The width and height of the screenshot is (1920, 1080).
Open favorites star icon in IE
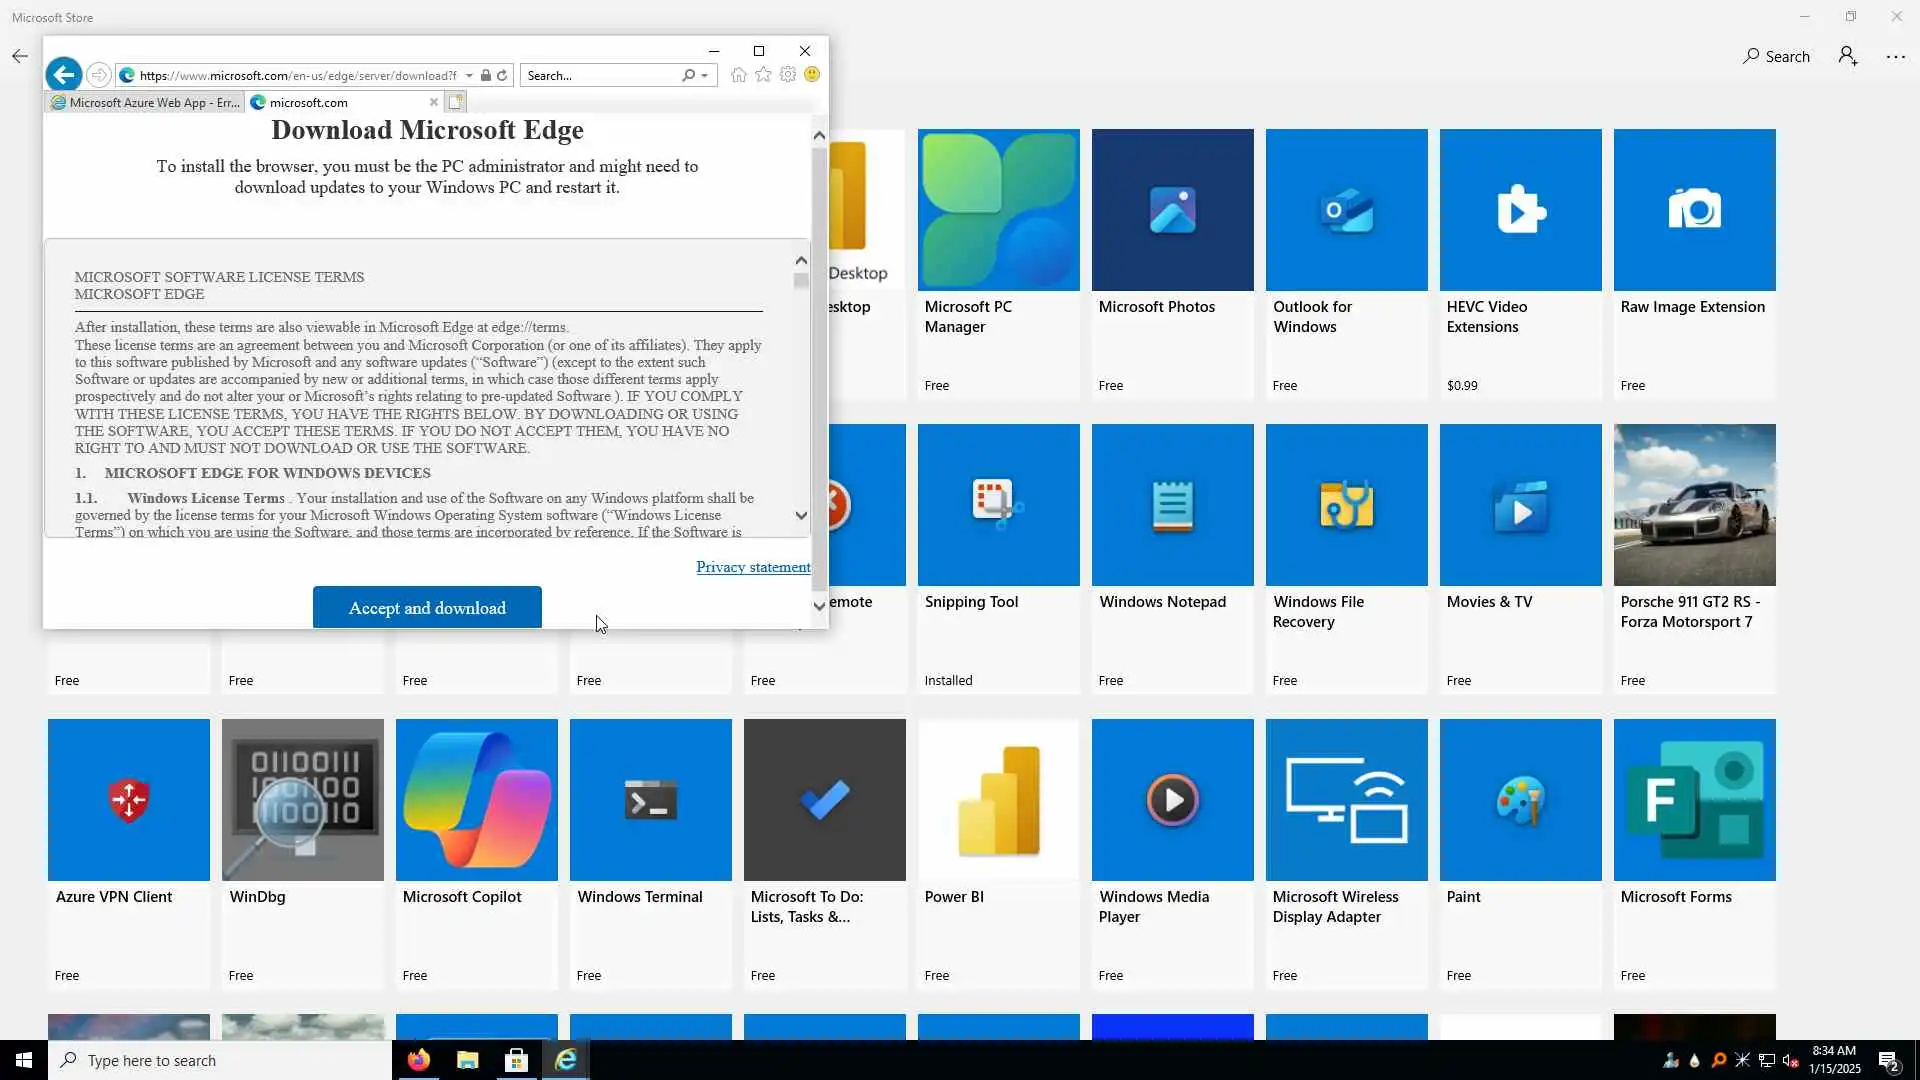[763, 75]
